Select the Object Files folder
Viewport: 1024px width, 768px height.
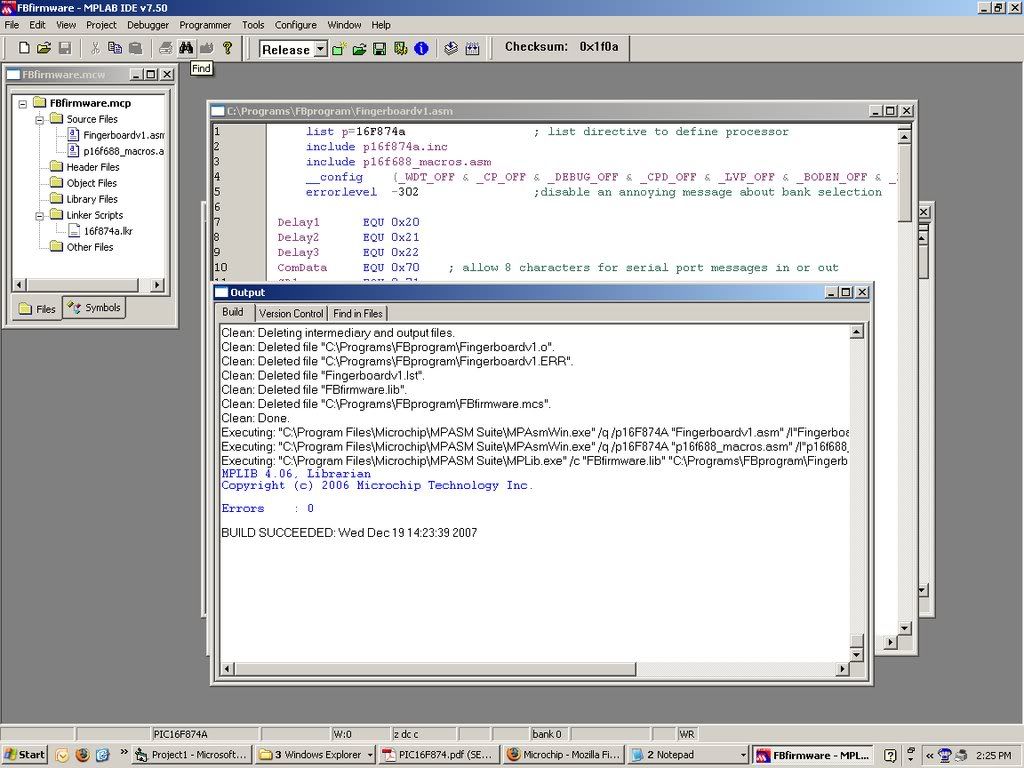click(x=84, y=184)
